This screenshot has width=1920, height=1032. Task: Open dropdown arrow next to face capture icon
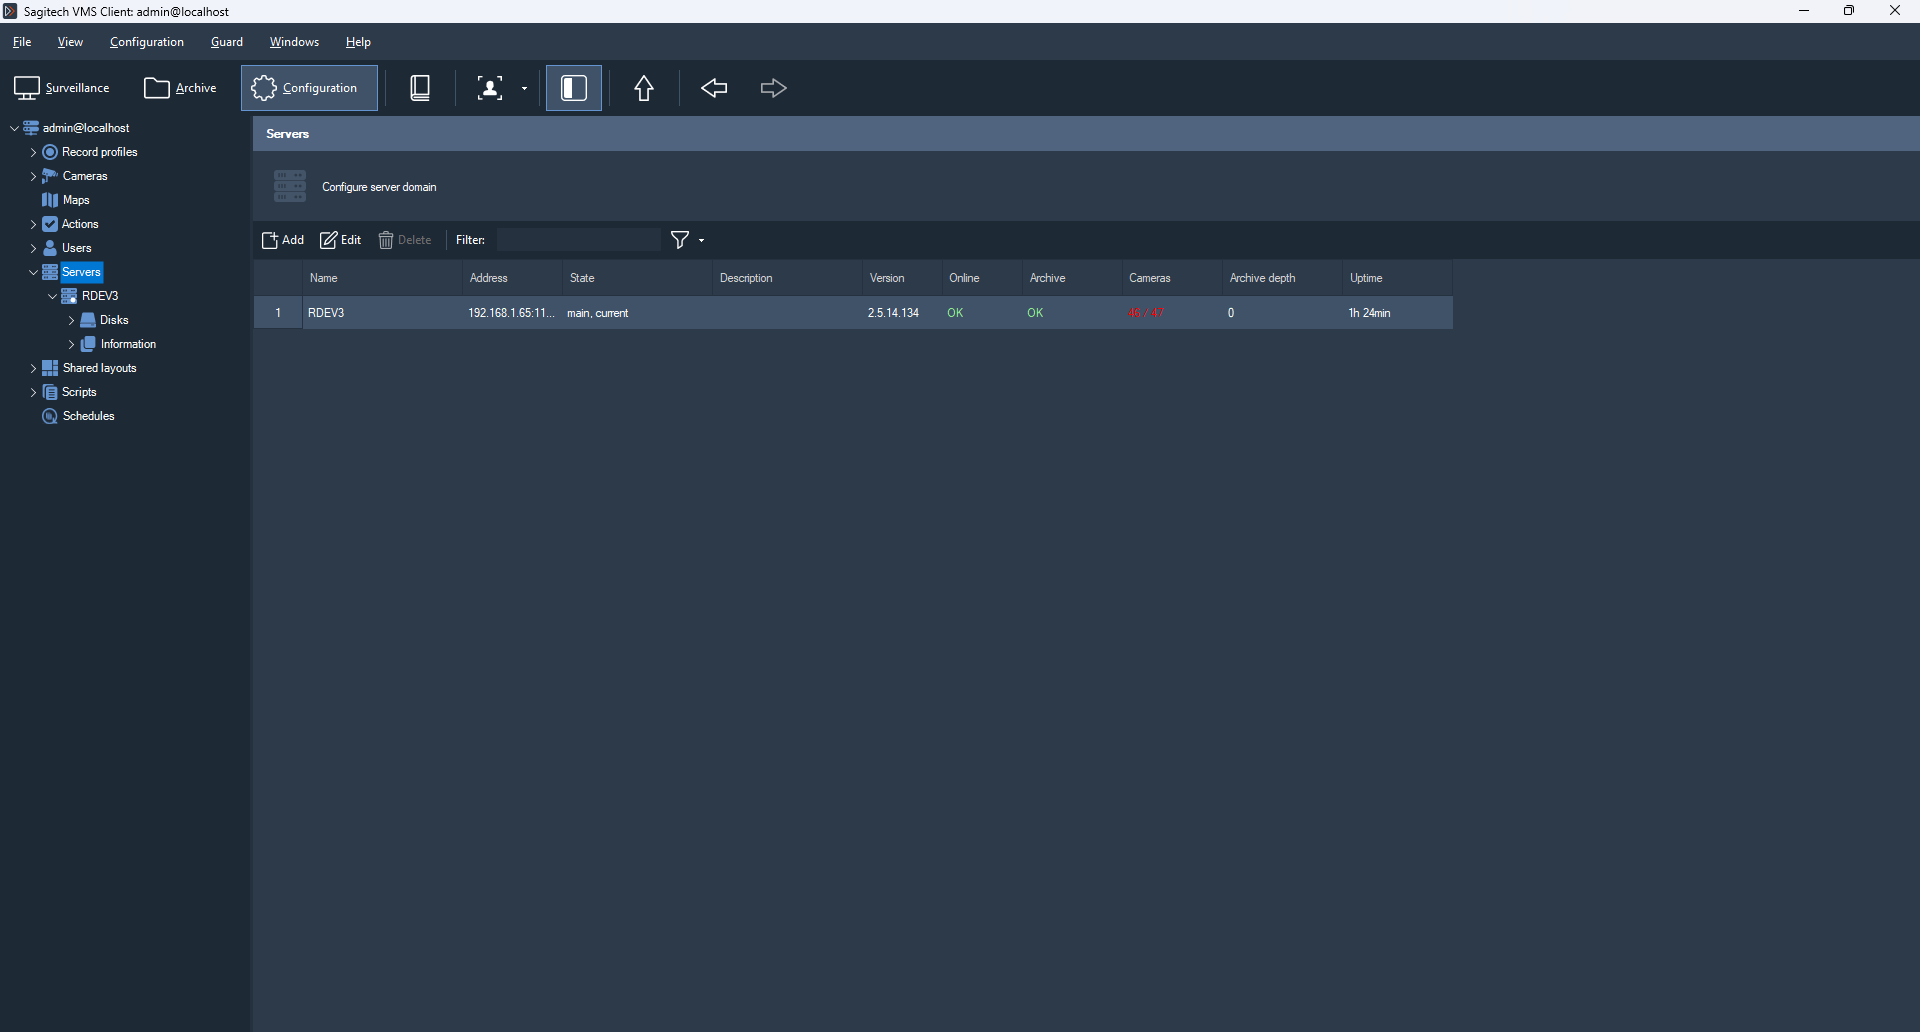pos(524,89)
